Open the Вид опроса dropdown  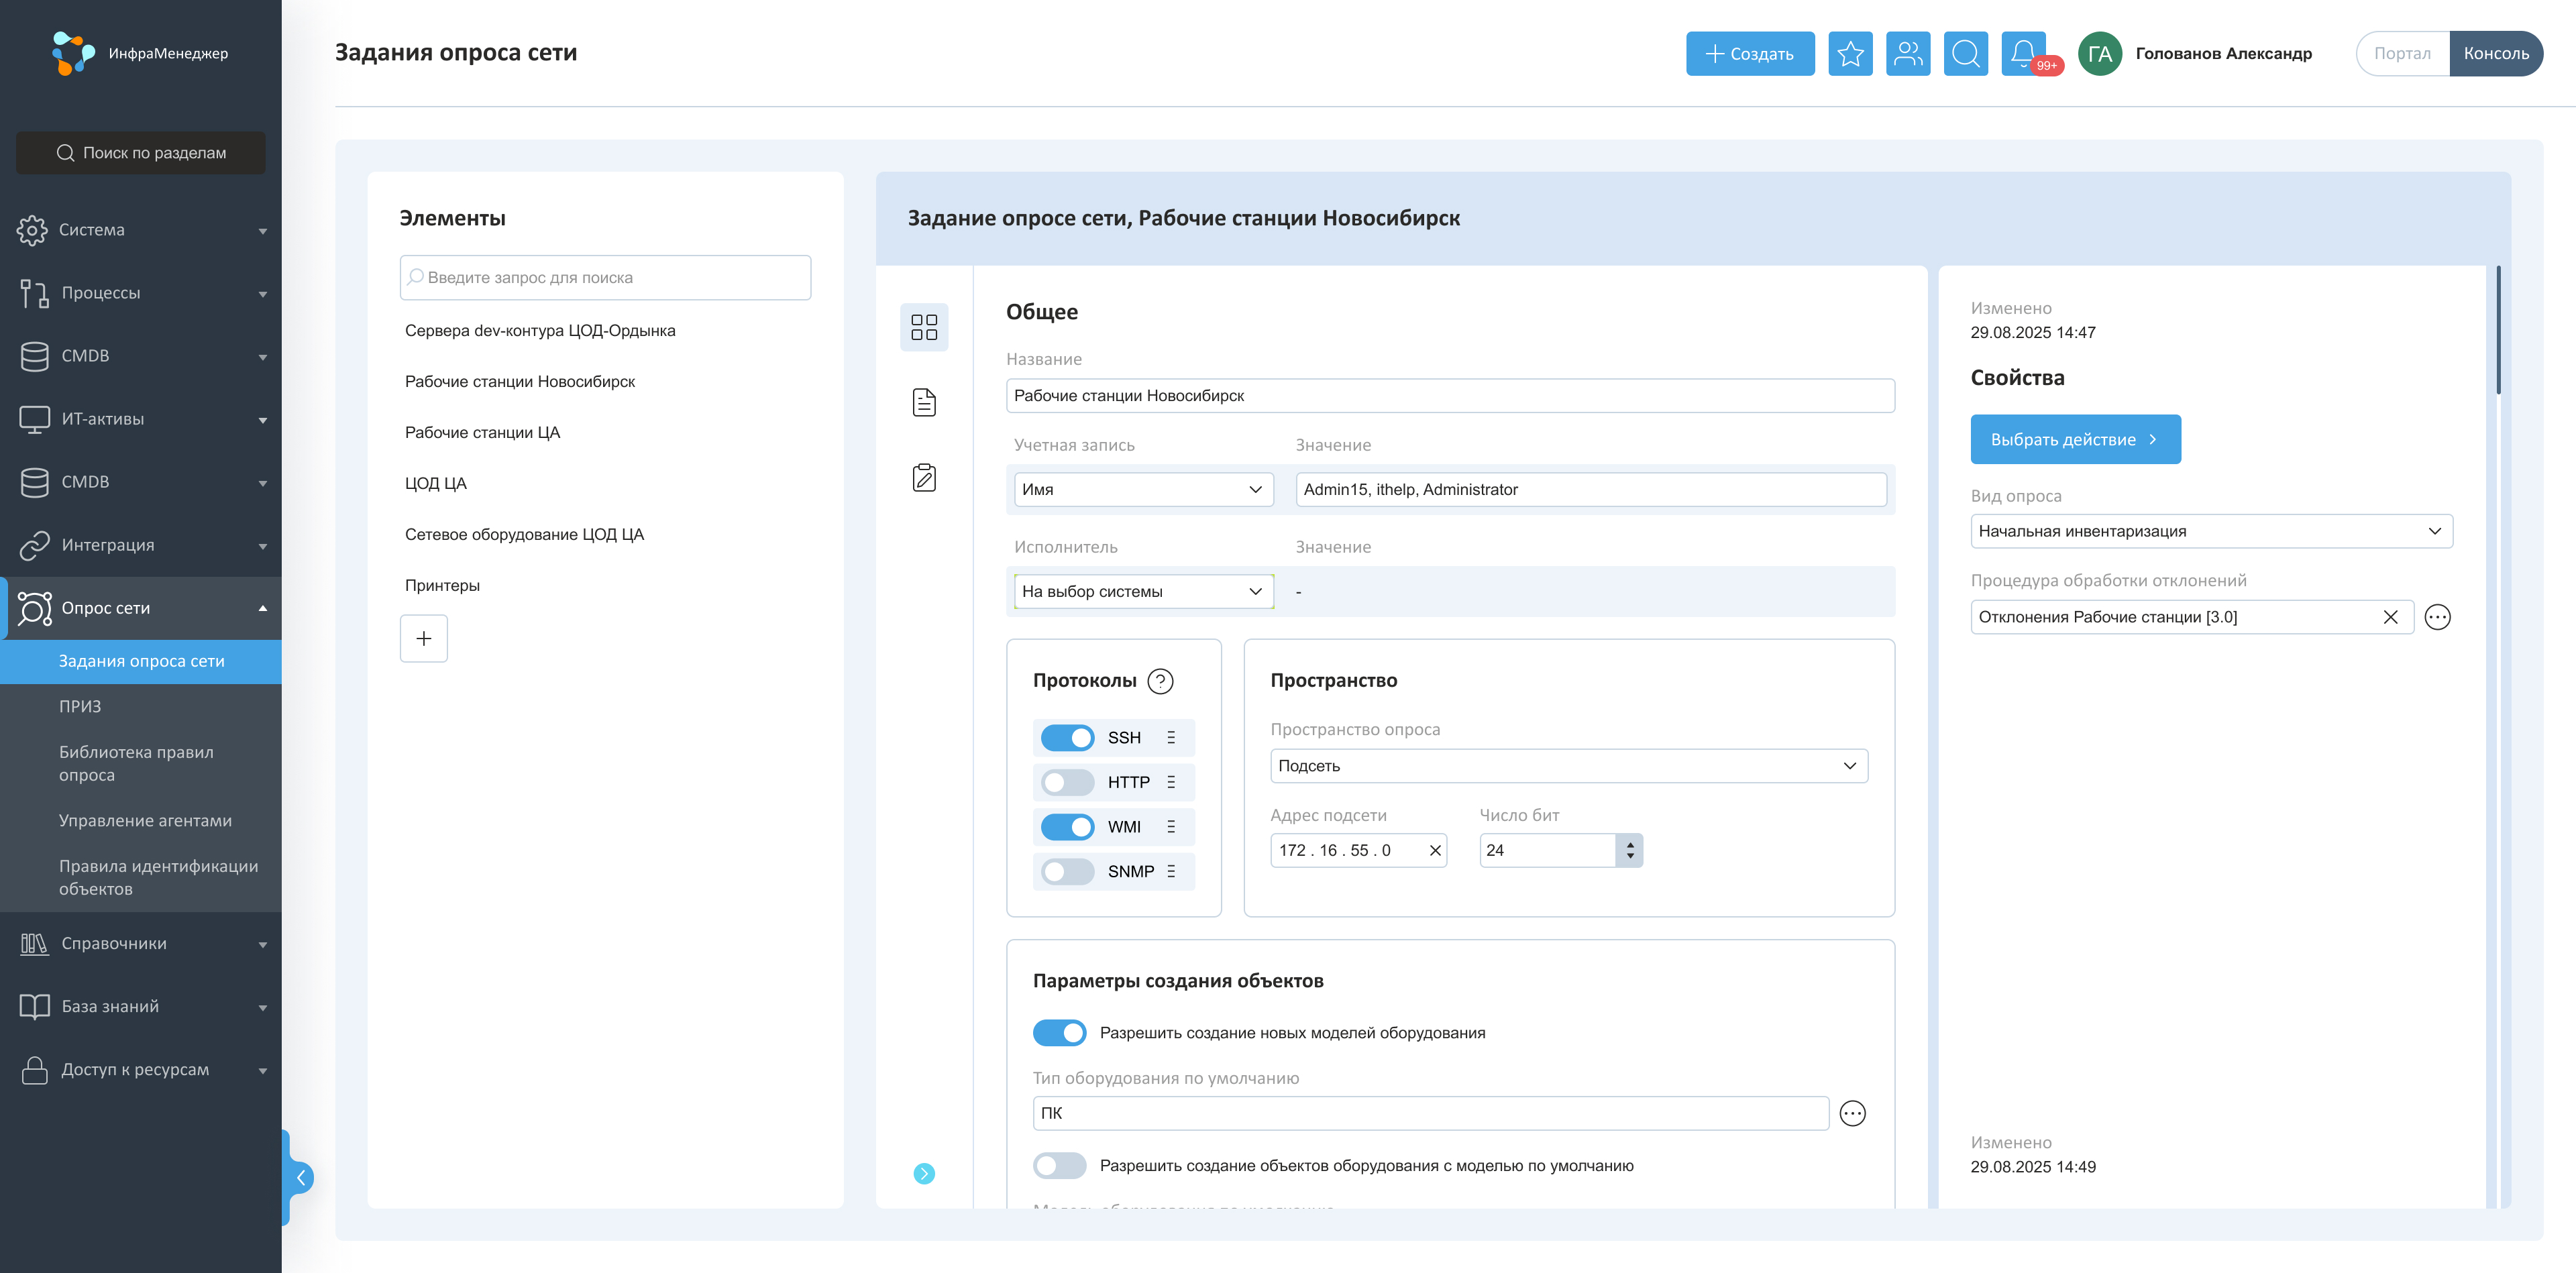point(2211,531)
